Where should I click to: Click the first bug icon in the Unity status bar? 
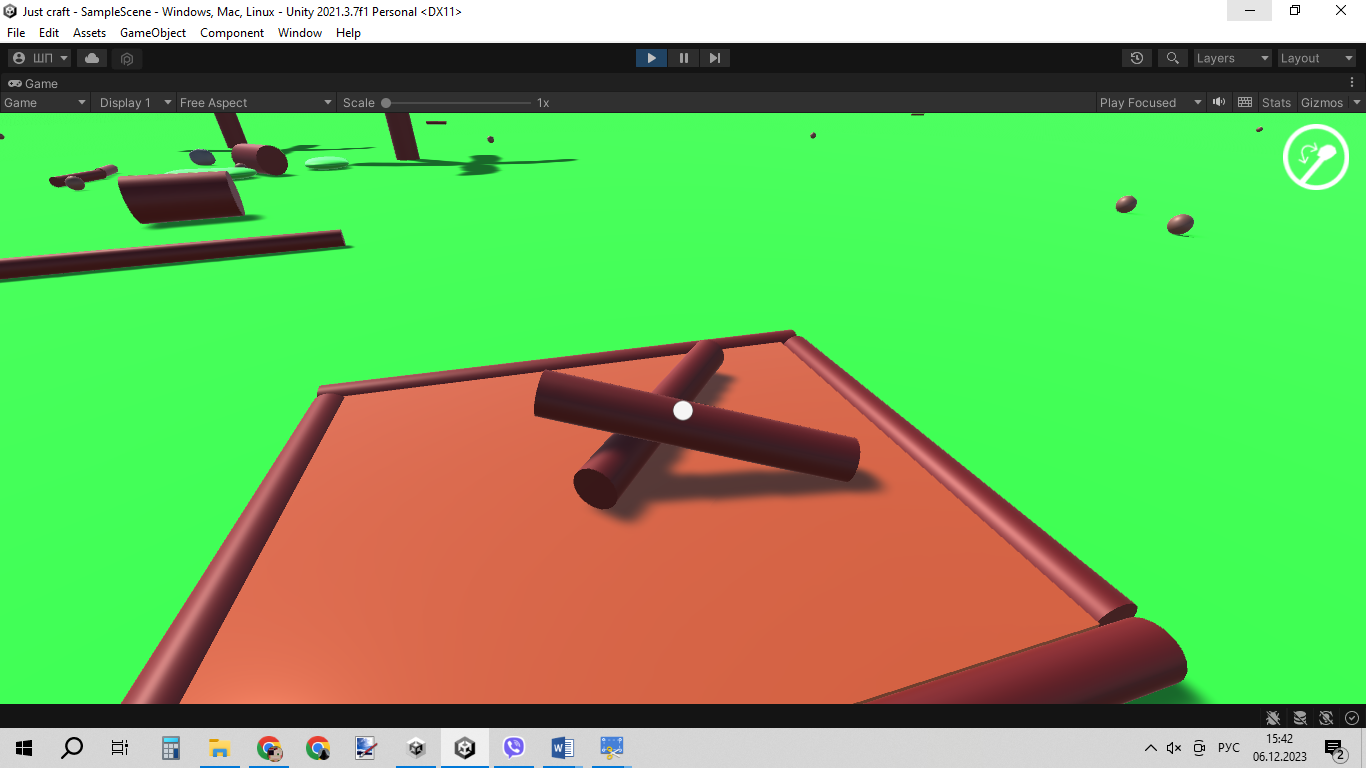pos(1273,717)
